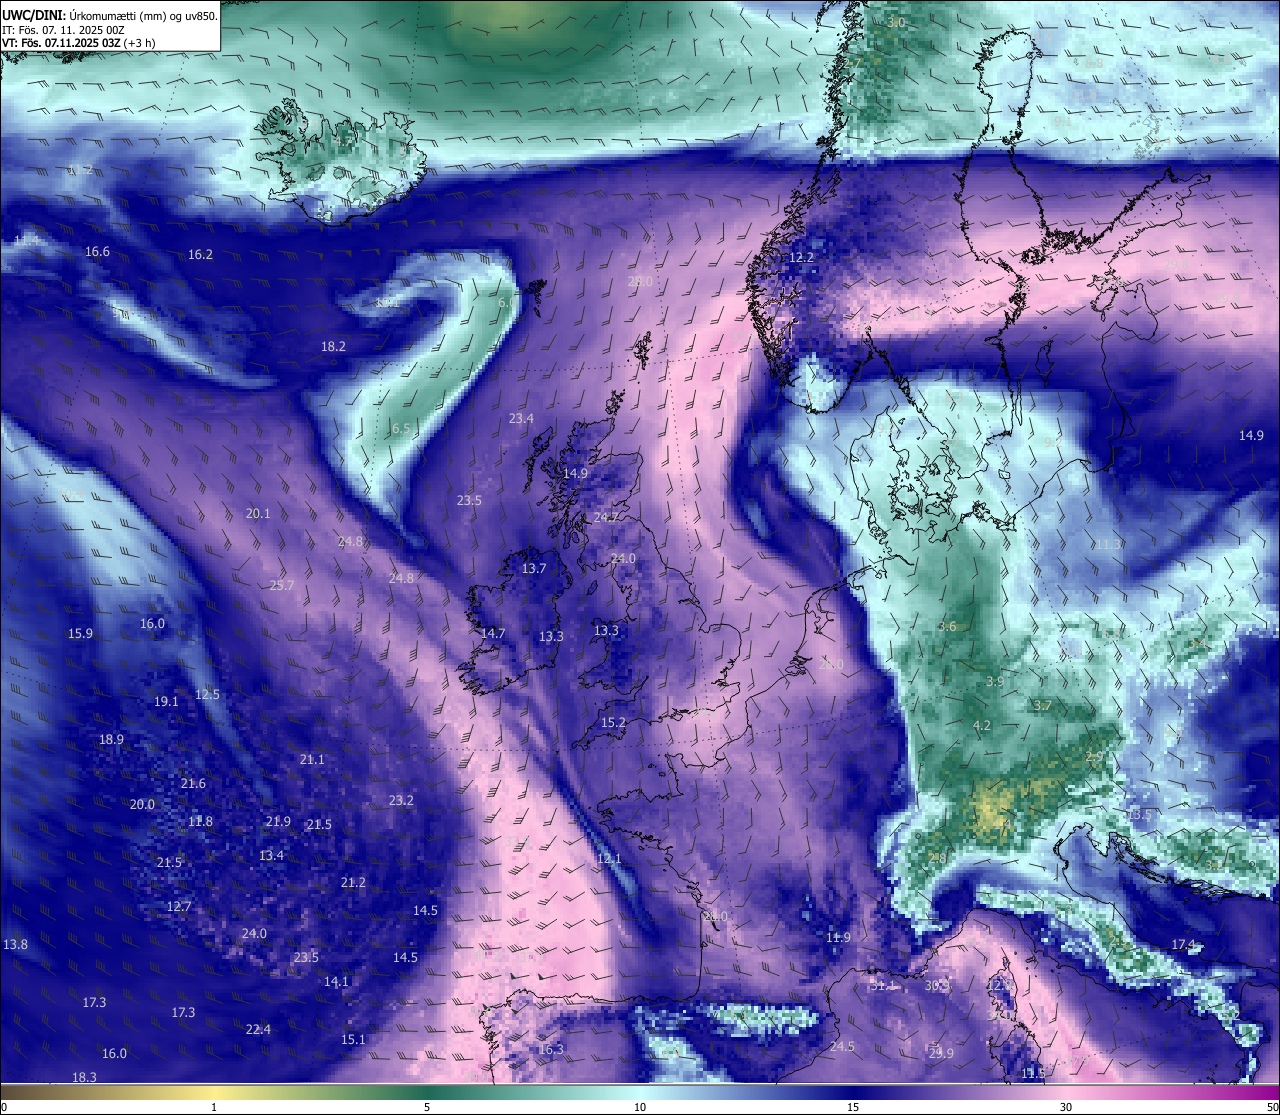
Task: Click the 6.5 value in the green band
Action: 401,429
